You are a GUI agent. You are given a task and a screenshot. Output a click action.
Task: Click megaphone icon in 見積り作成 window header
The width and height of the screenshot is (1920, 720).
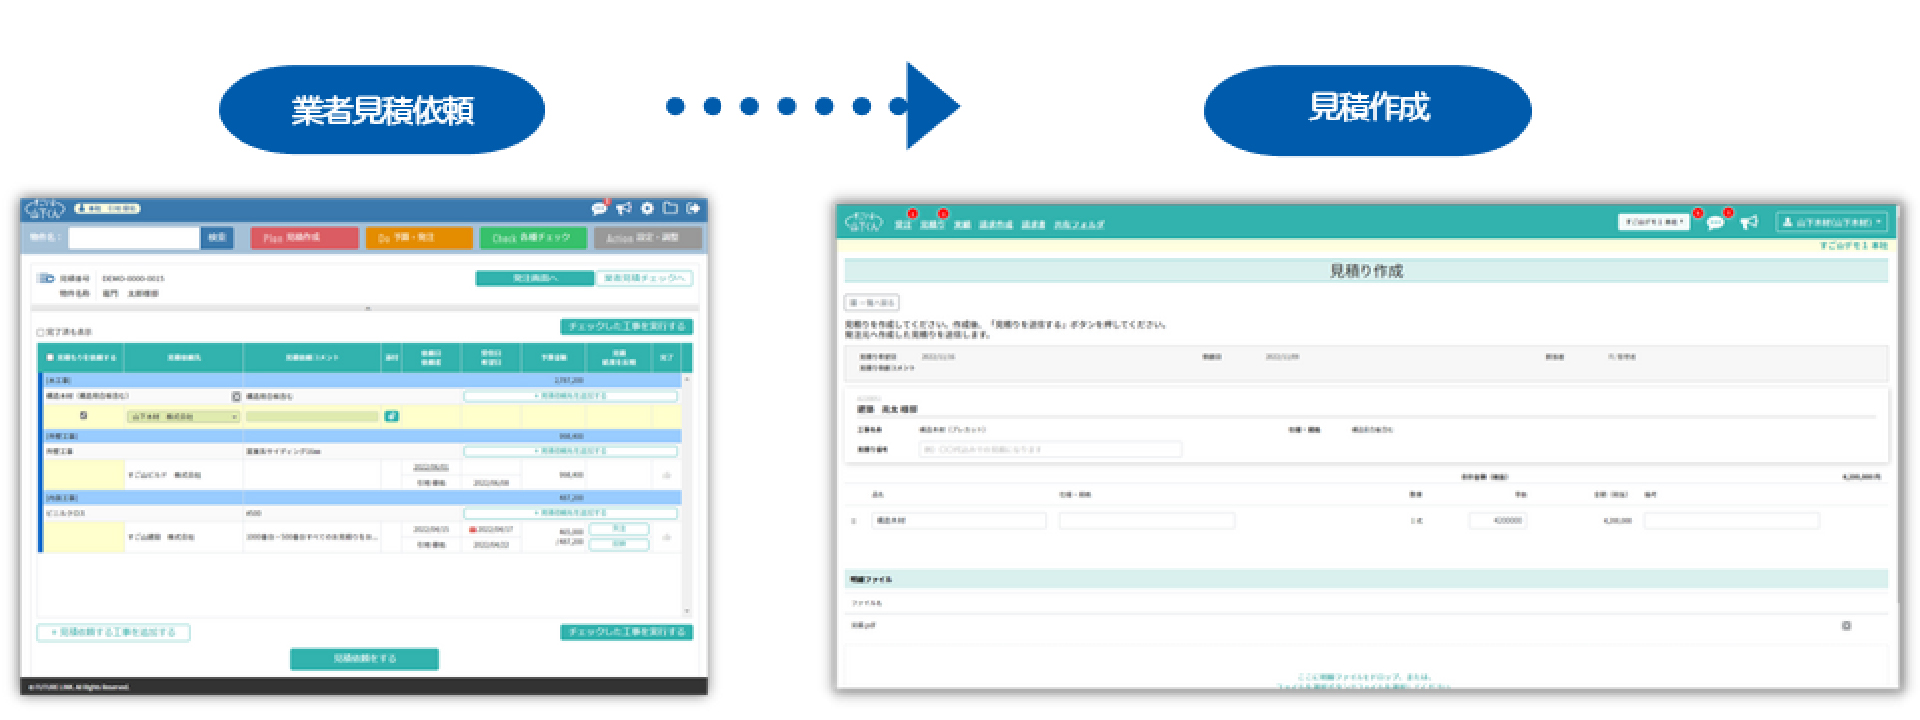(1748, 222)
